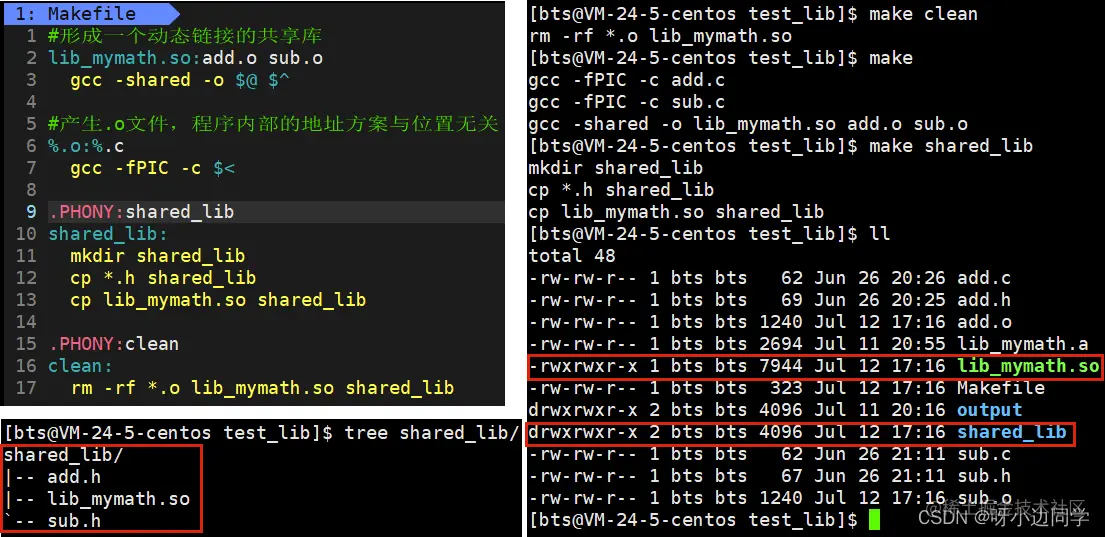The width and height of the screenshot is (1105, 537).
Task: Click the 'll' command in the terminal
Action: [879, 233]
